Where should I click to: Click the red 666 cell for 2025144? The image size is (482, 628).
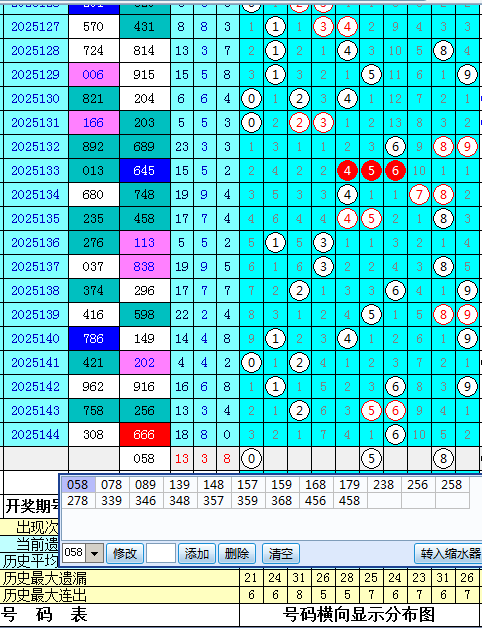point(144,435)
